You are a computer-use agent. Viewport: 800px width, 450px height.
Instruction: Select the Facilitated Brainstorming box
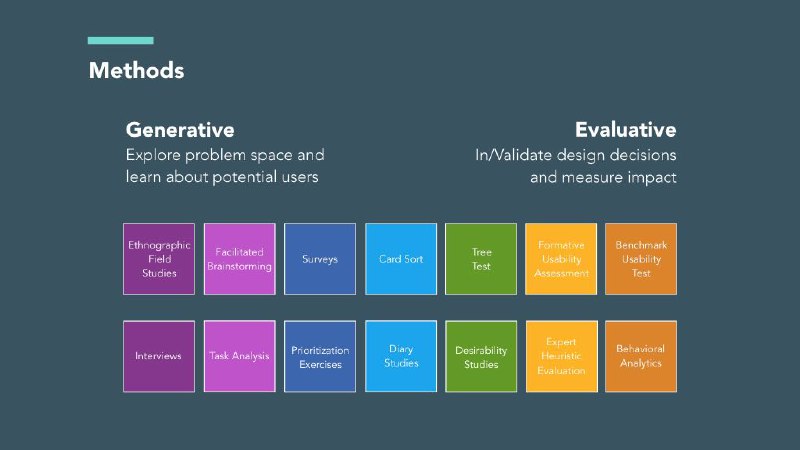tap(239, 259)
